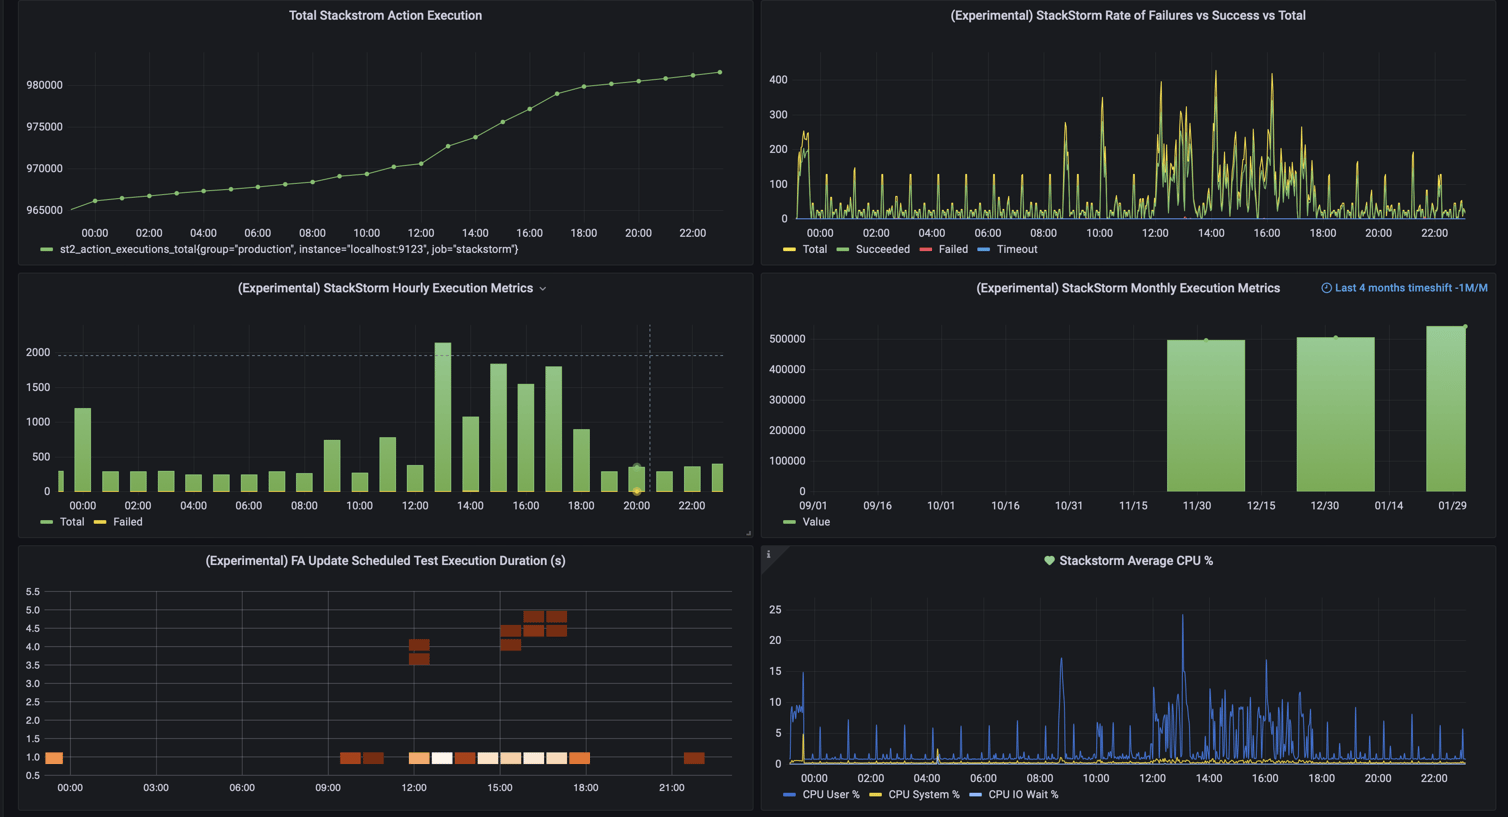Screen dimensions: 1508x817
Task: Open the Monthly Execution Metrics panel menu
Action: [x=1130, y=287]
